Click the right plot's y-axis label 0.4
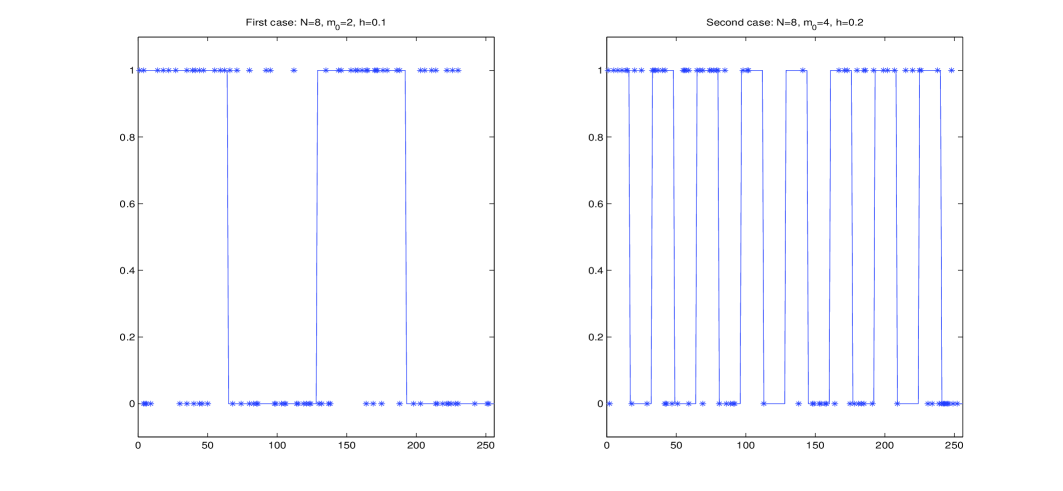The height and width of the screenshot is (491, 1063). 594,271
